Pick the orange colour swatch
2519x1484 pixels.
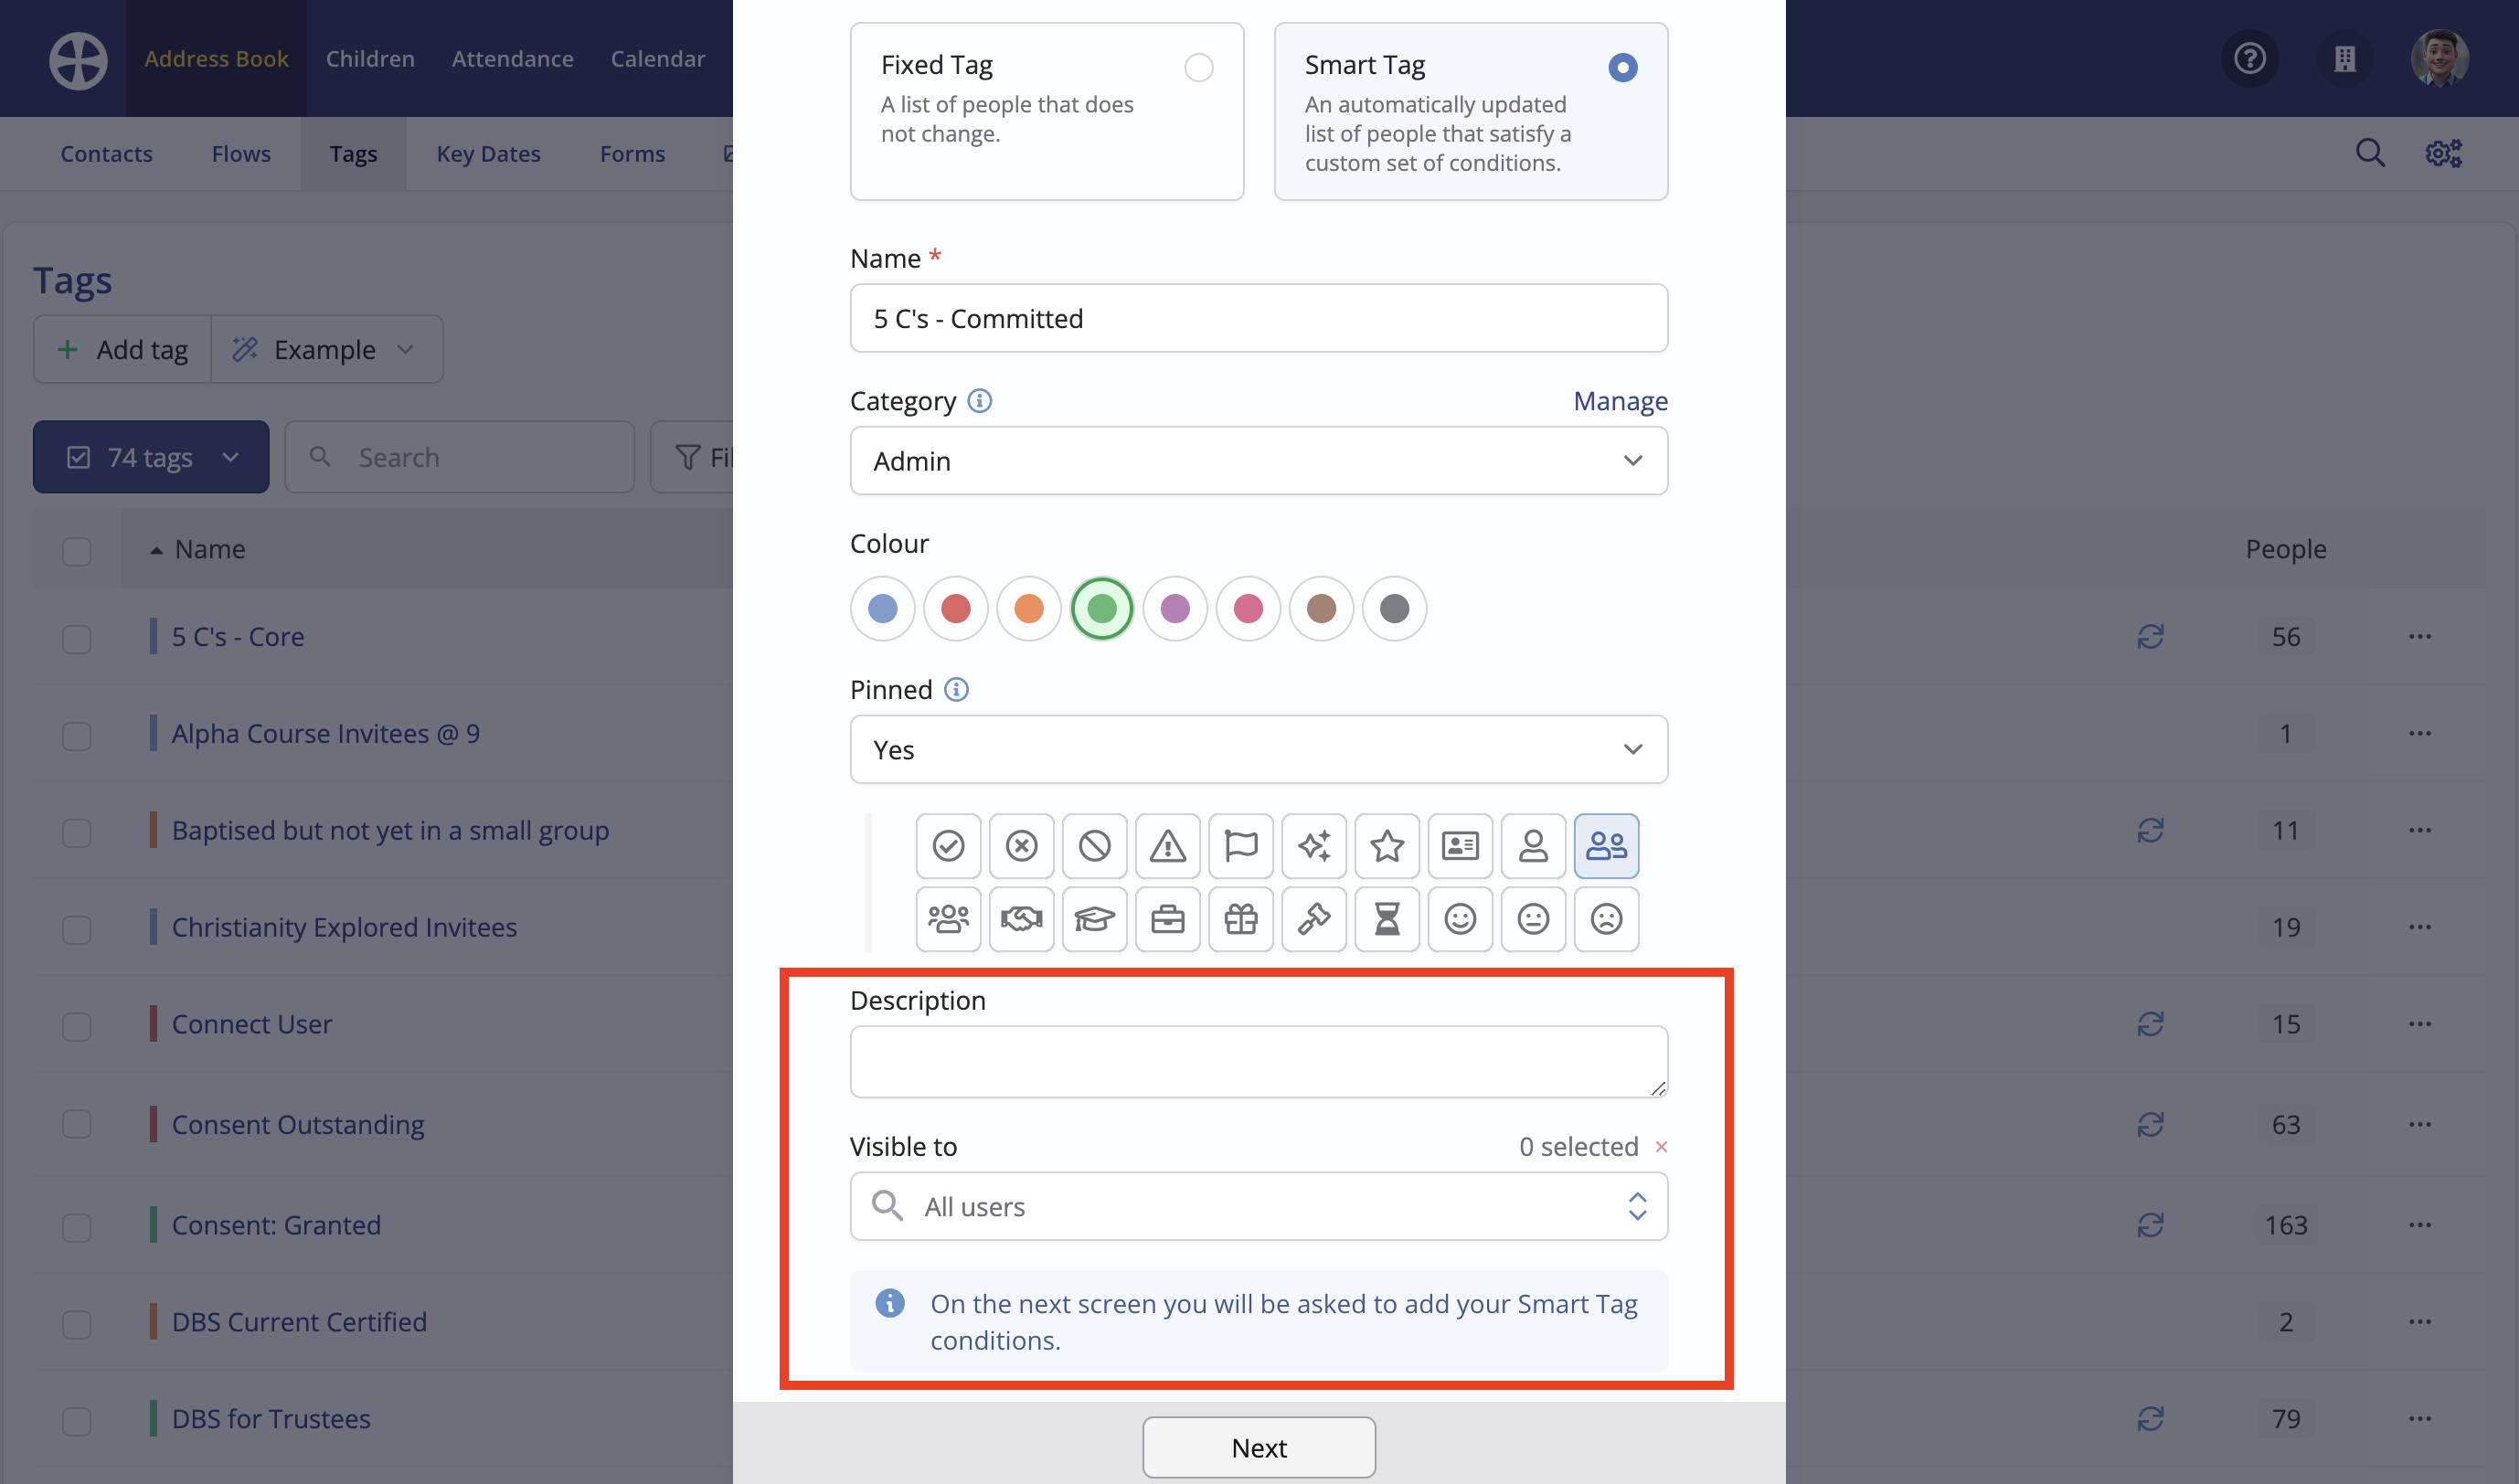tap(1028, 608)
